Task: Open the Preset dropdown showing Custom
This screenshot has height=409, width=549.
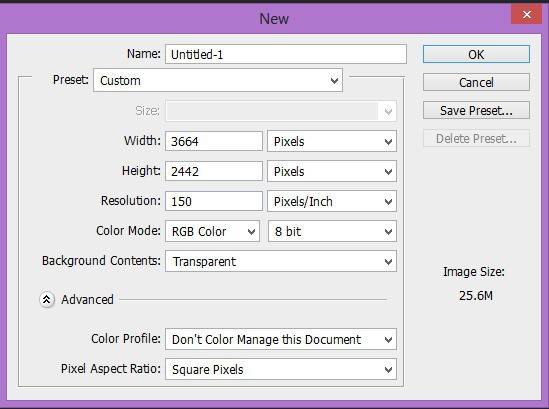Action: tap(218, 81)
